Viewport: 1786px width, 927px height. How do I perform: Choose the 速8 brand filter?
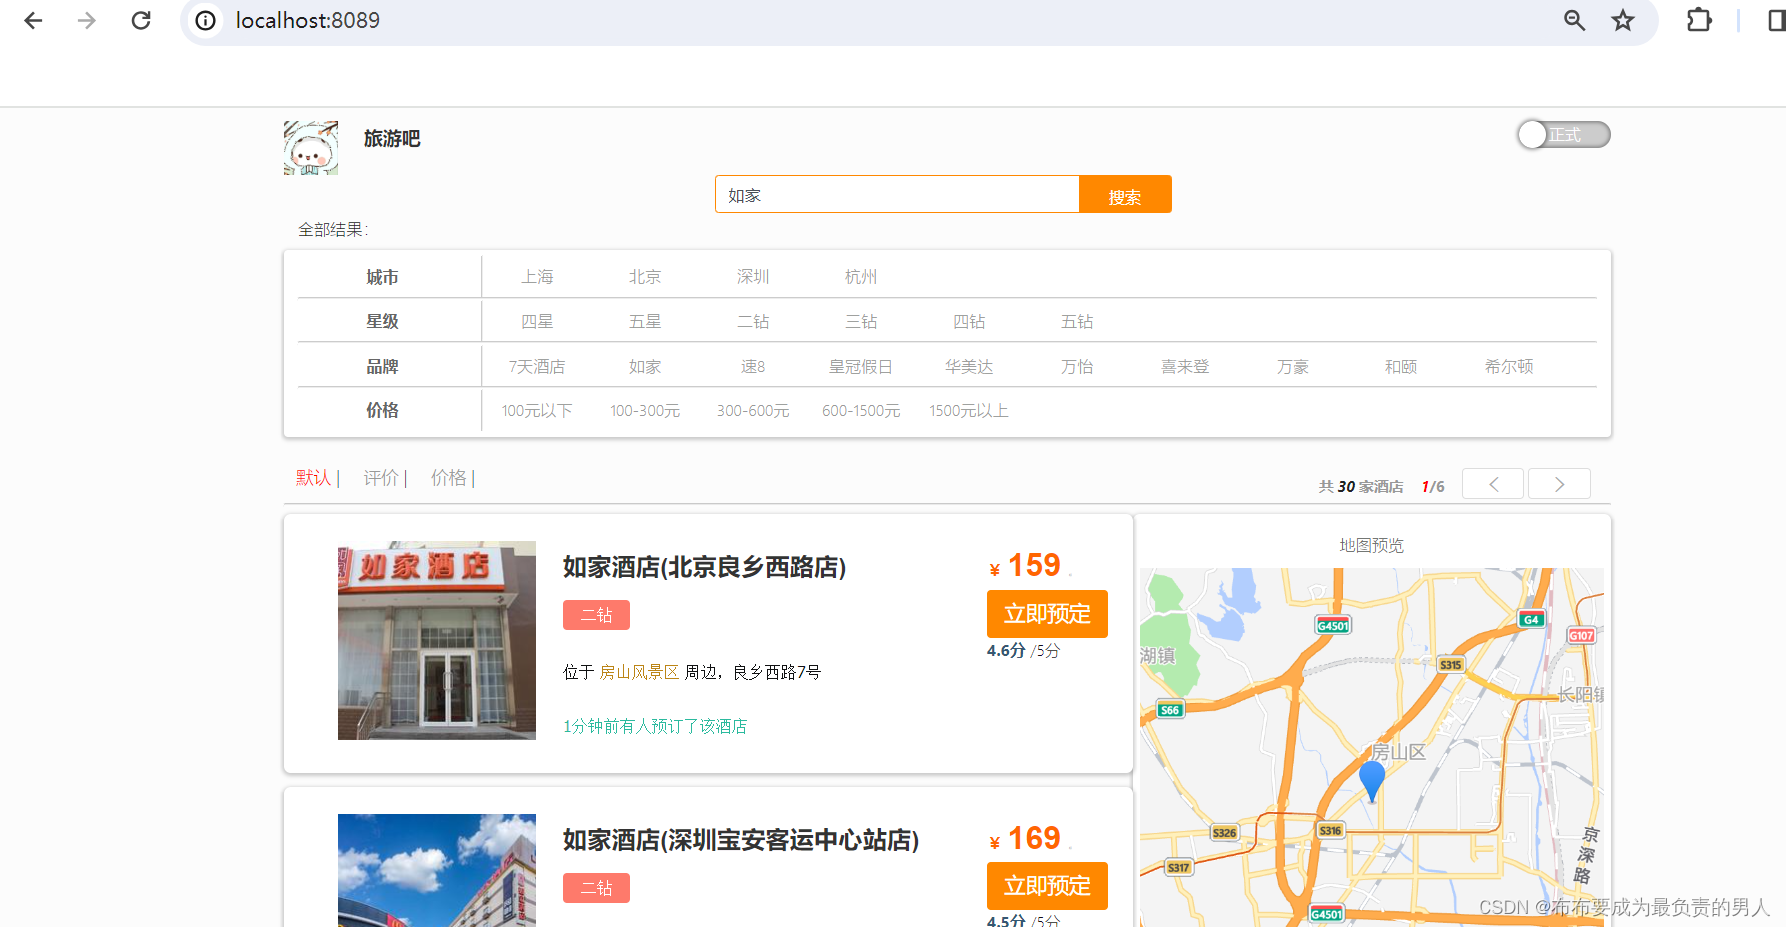click(x=753, y=367)
